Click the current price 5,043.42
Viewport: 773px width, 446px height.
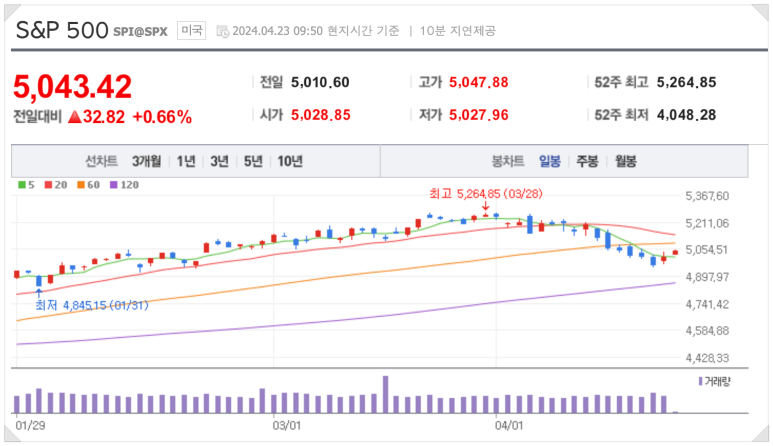tap(72, 86)
